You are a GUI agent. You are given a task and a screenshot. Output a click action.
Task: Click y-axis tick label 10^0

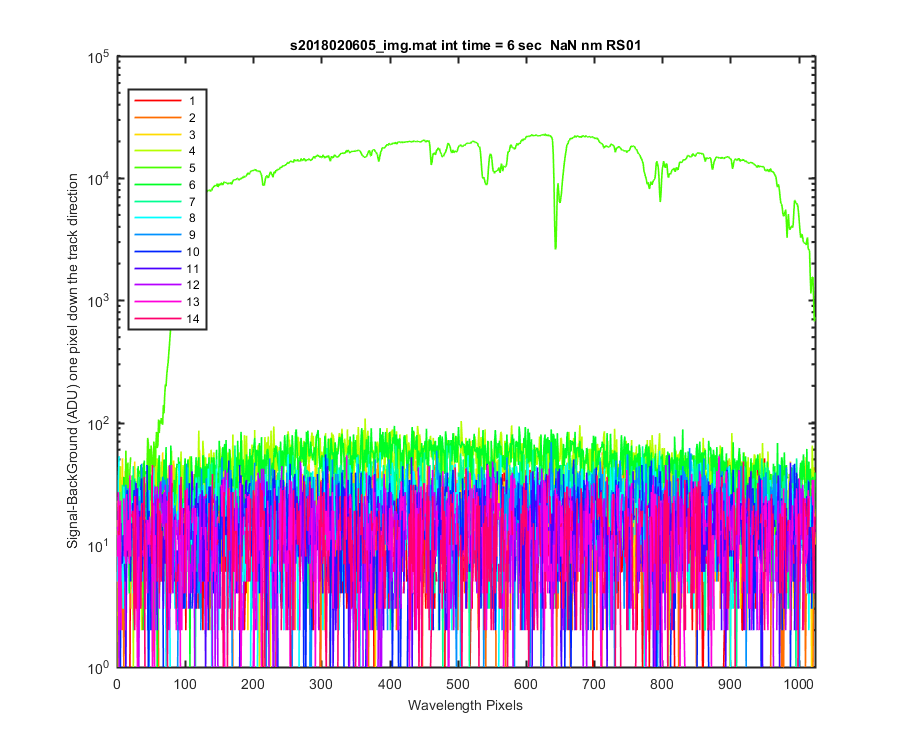pyautogui.click(x=98, y=669)
